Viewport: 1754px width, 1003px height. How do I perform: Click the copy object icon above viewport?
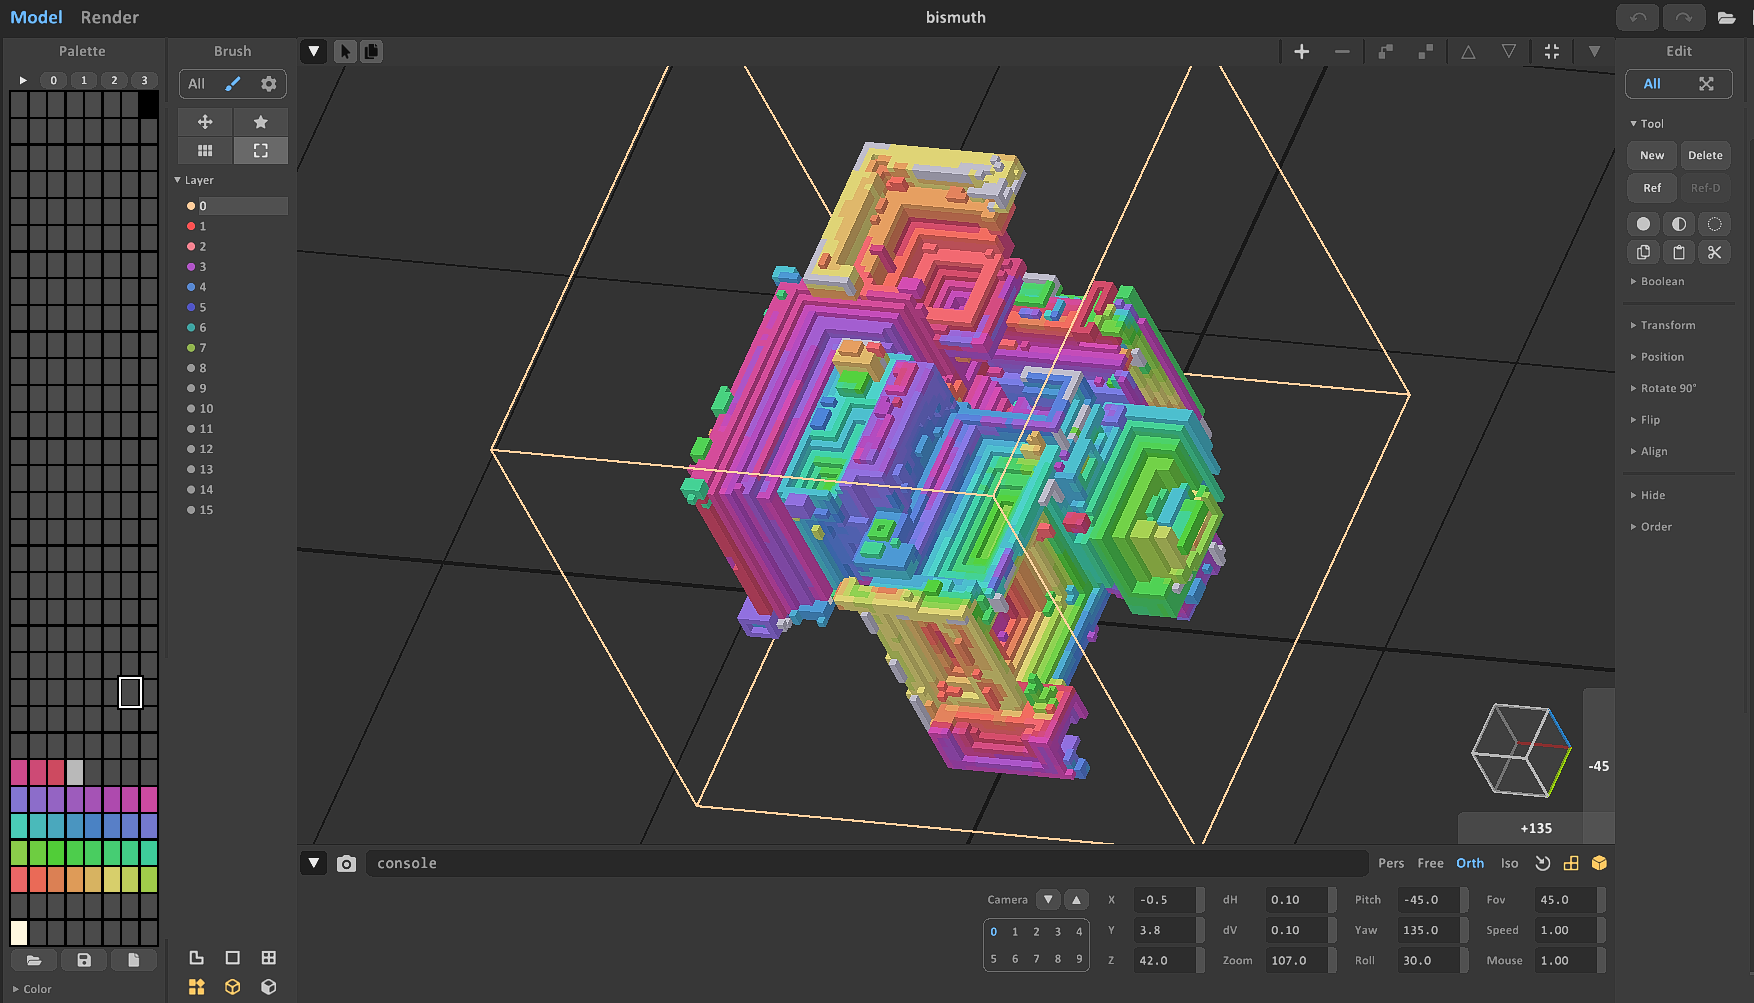coord(371,51)
